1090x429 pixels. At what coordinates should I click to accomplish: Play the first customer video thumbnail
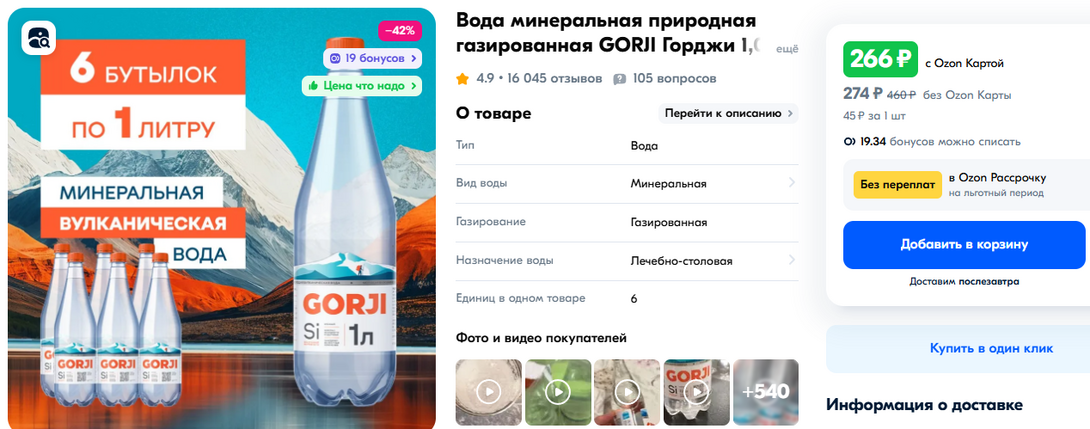coord(489,392)
